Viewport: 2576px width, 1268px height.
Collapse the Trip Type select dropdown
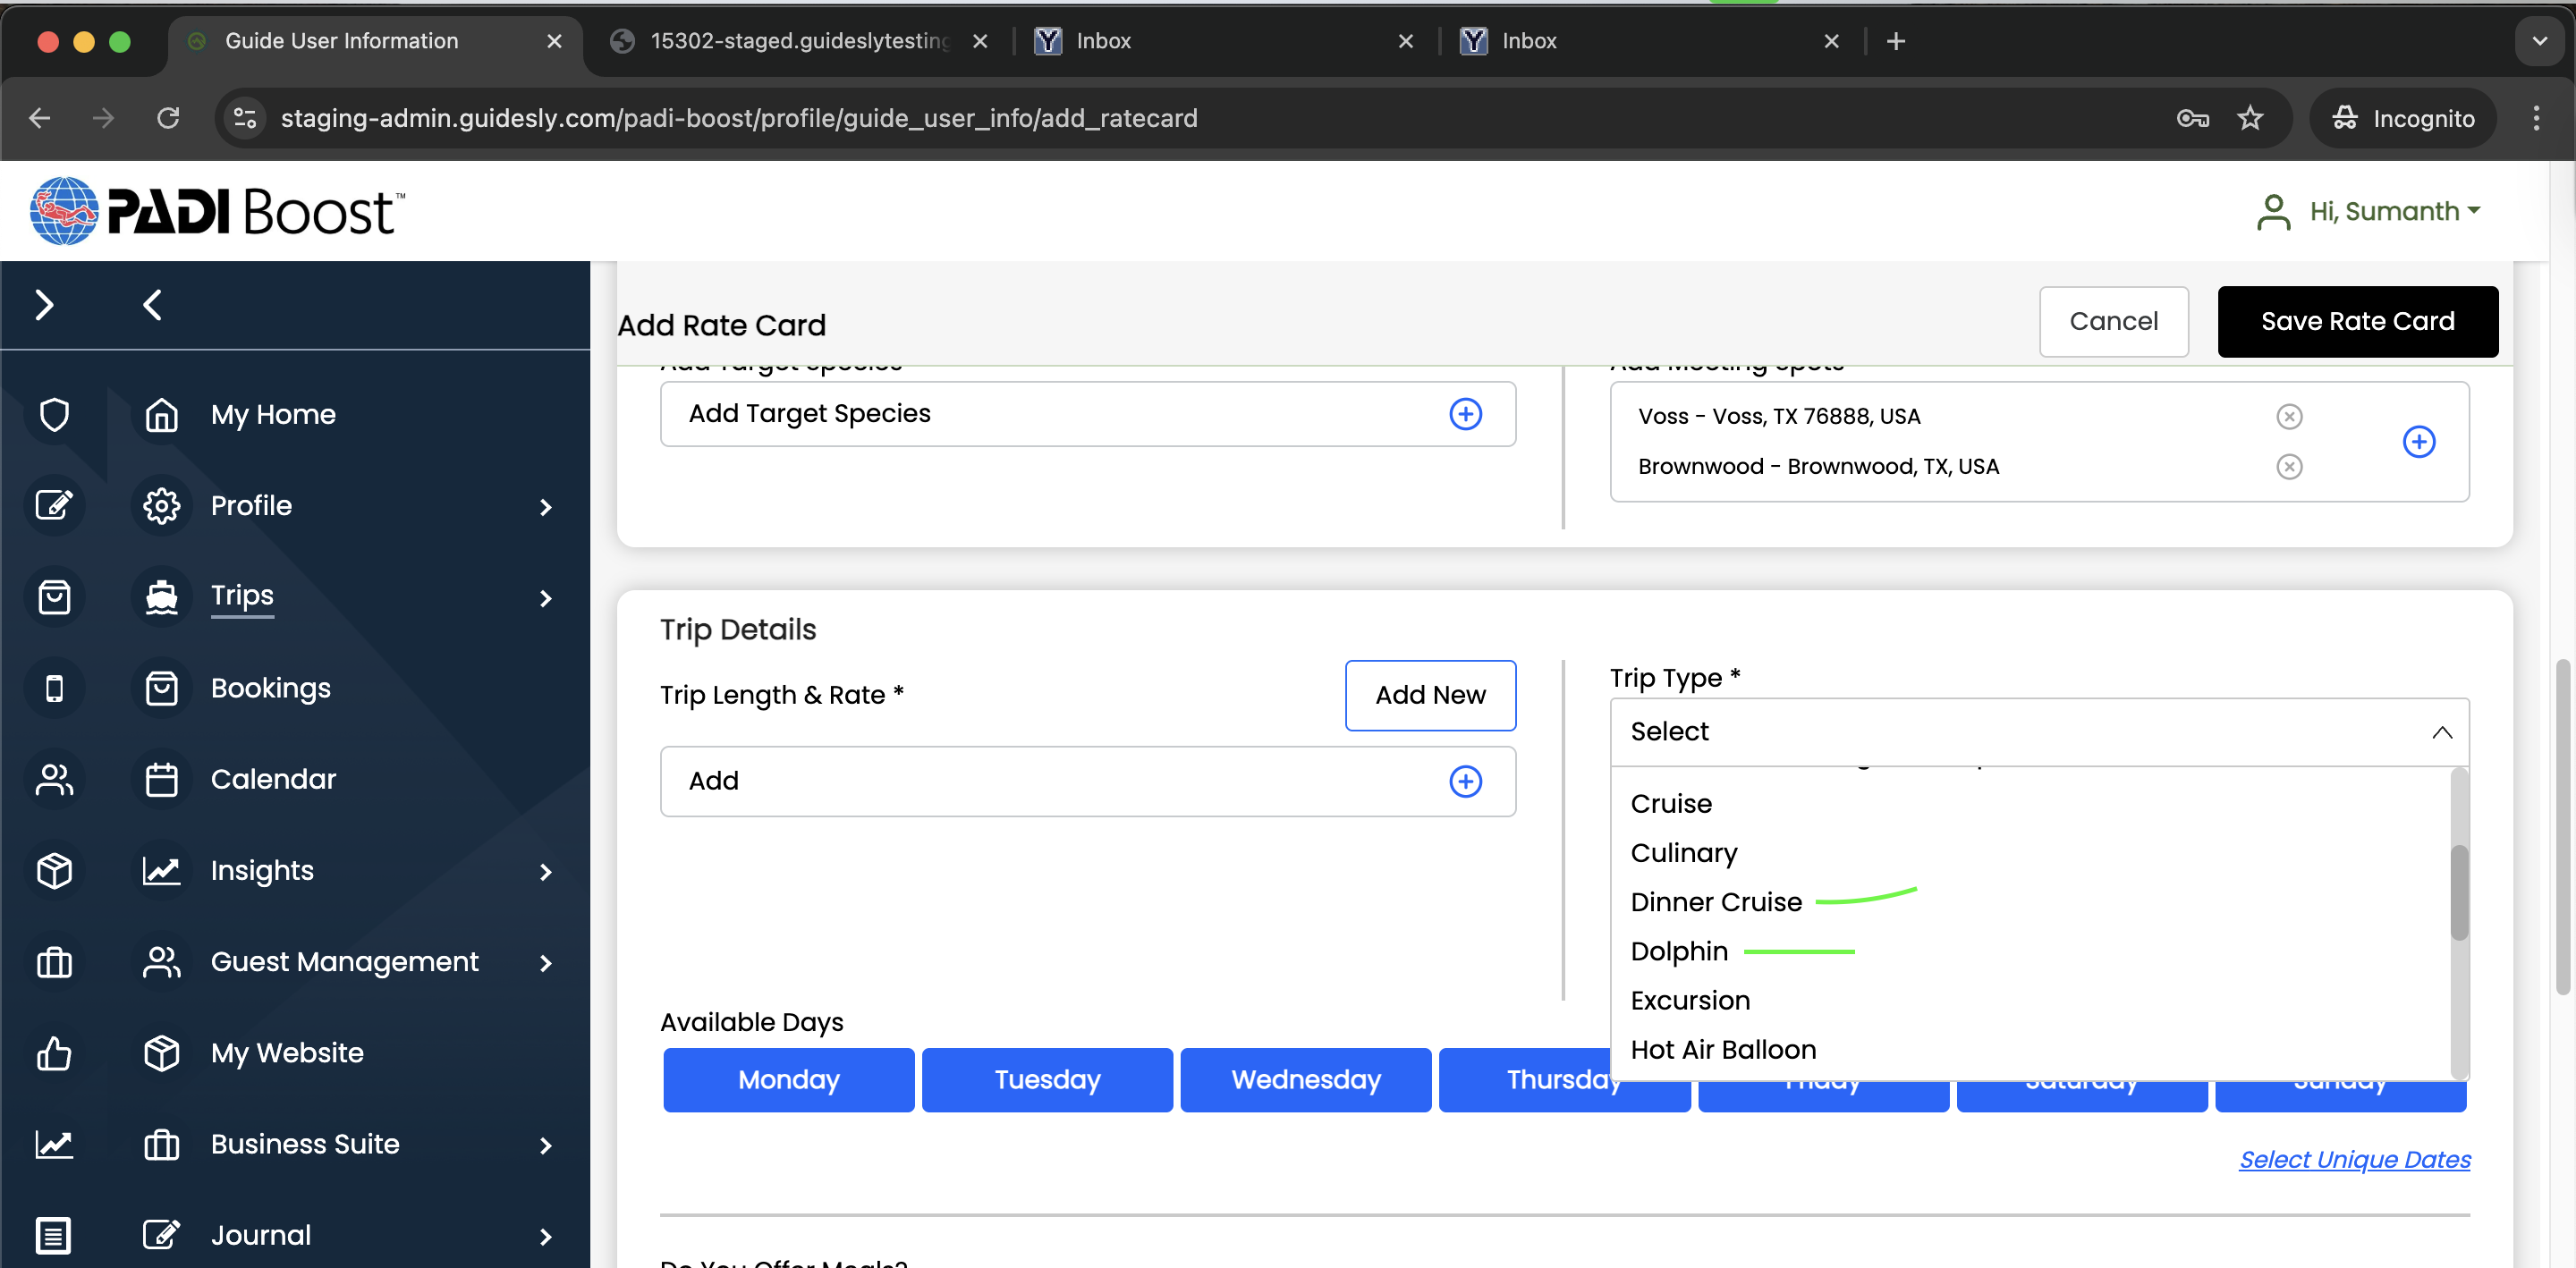2441,731
